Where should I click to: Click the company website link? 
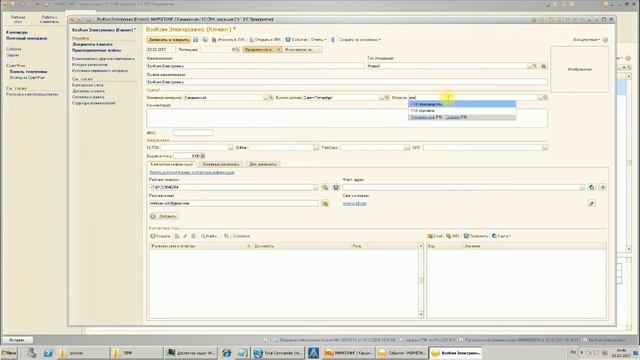click(355, 203)
